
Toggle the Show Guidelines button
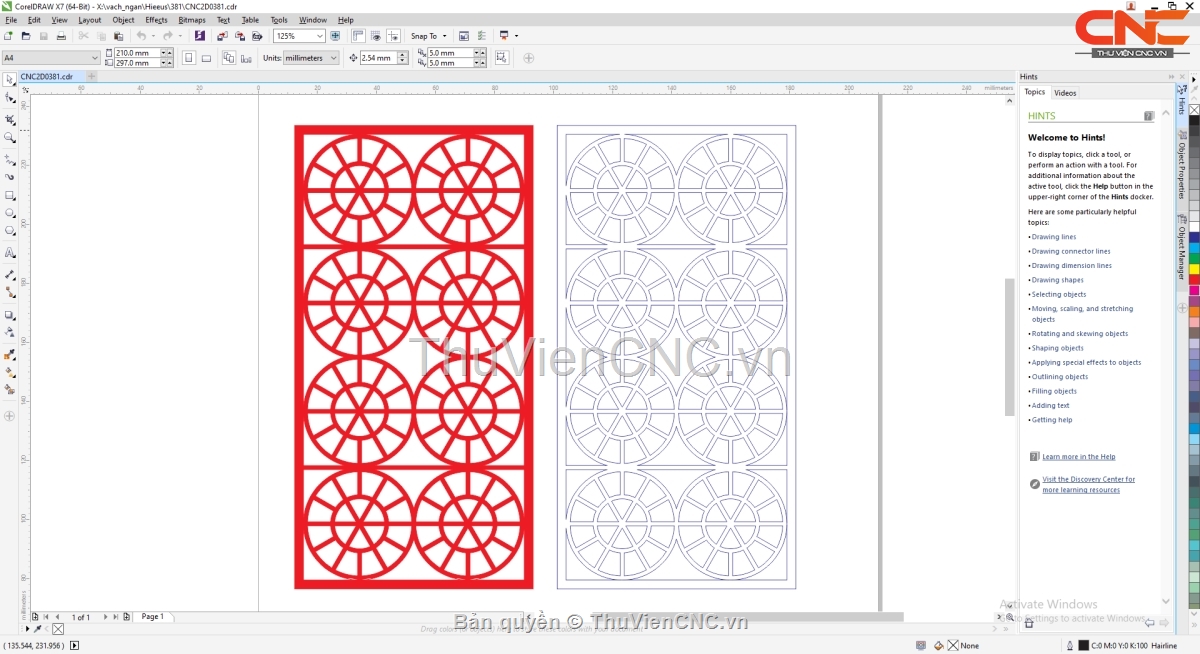click(x=391, y=36)
